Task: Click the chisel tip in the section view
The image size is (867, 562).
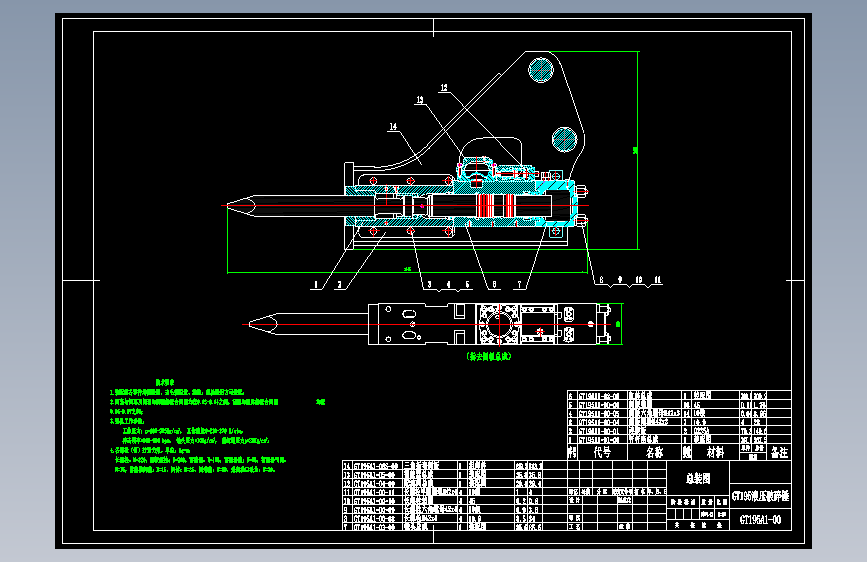Action: click(x=241, y=206)
